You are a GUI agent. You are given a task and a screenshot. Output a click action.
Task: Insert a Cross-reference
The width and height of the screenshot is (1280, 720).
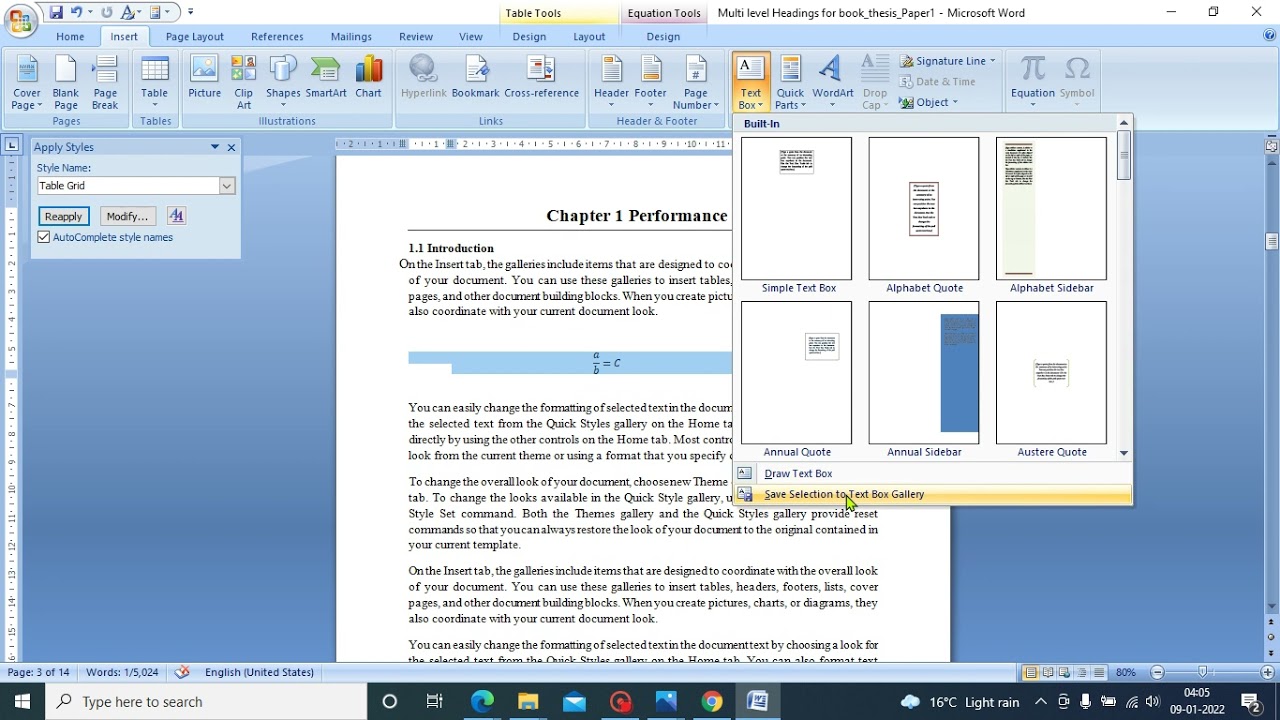coord(541,78)
